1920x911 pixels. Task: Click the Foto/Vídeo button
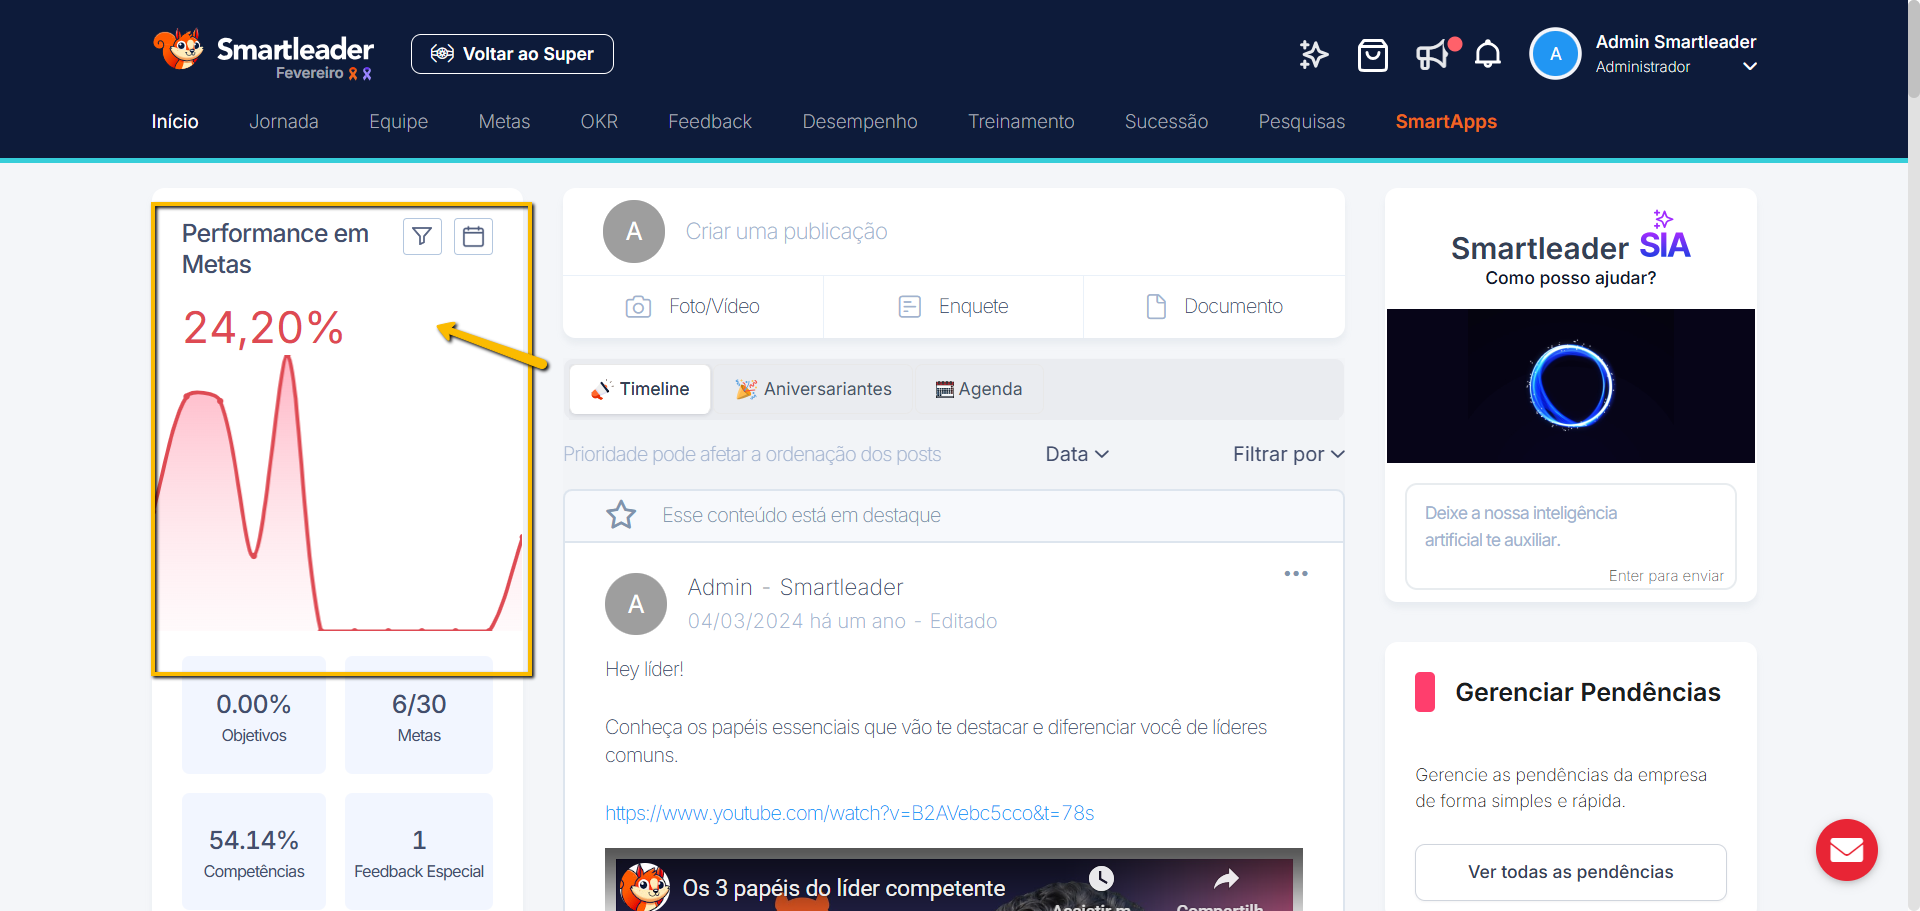pos(693,307)
